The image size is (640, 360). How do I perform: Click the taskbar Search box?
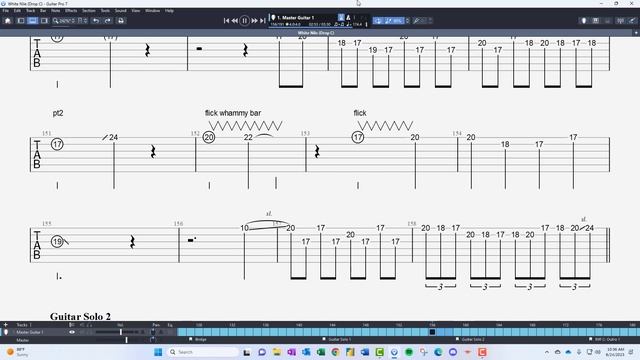pyautogui.click(x=203, y=352)
